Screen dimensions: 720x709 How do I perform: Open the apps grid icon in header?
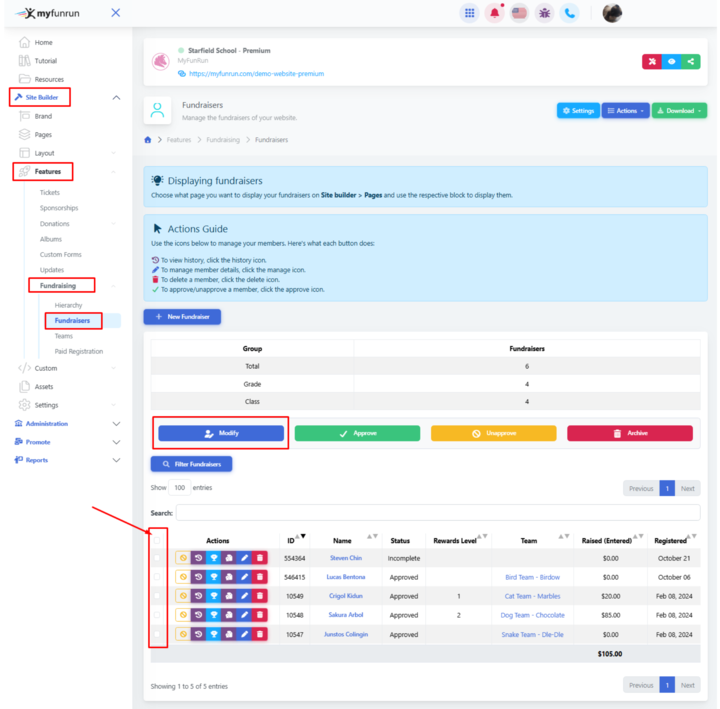(x=469, y=13)
